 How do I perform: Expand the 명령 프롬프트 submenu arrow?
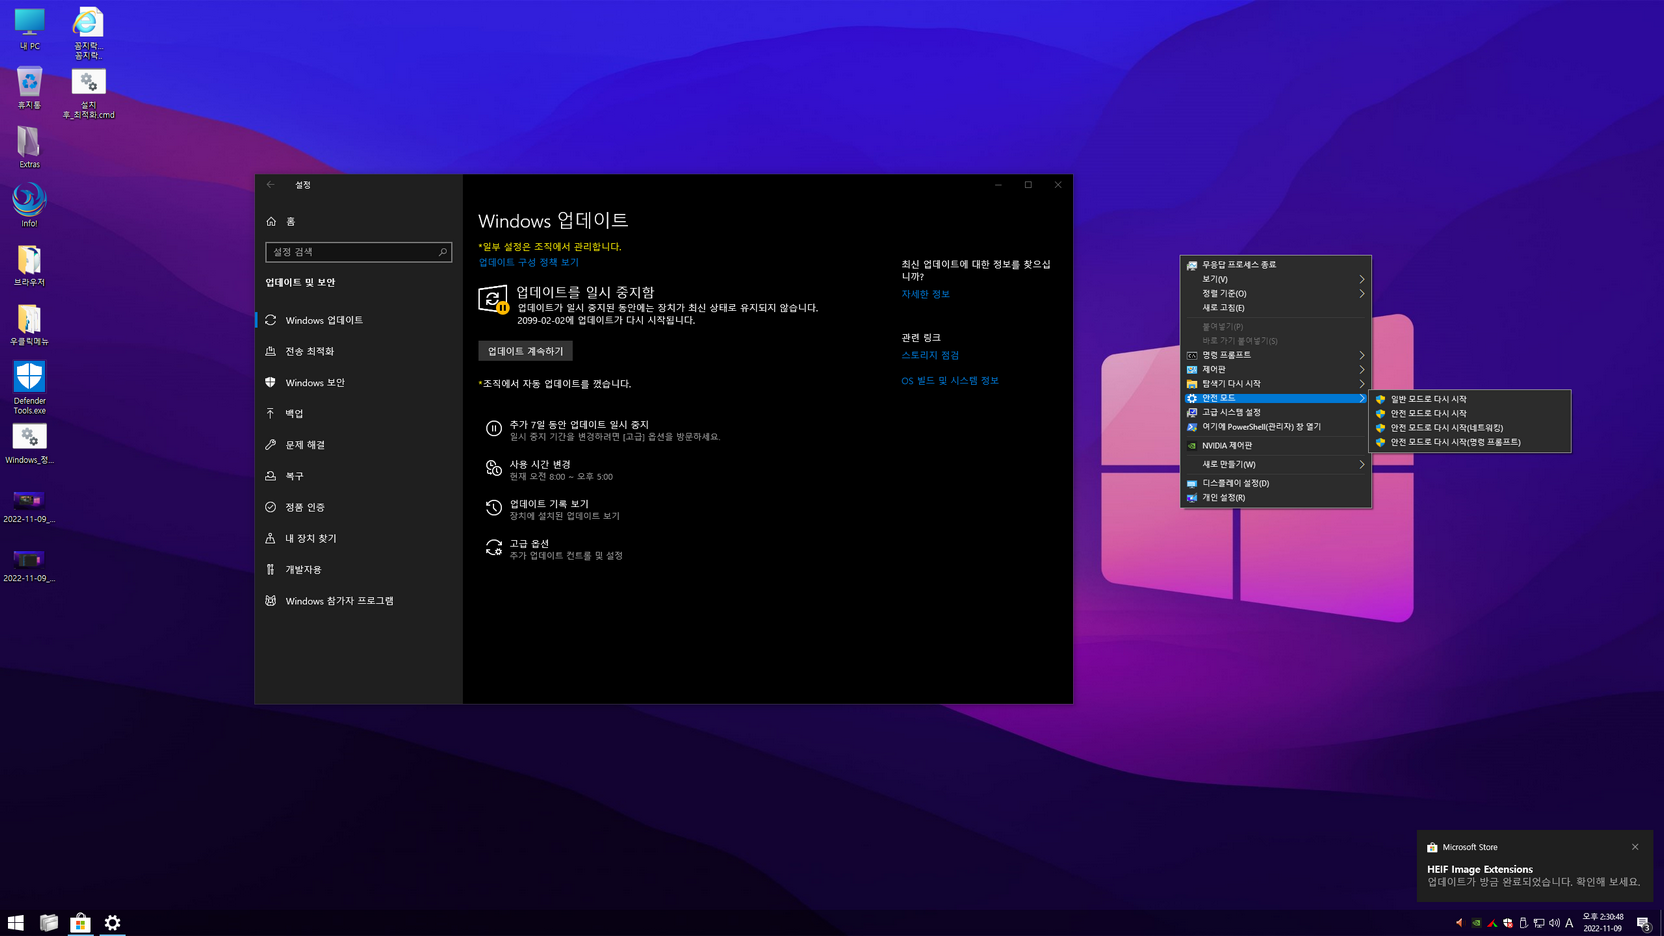[x=1361, y=355]
